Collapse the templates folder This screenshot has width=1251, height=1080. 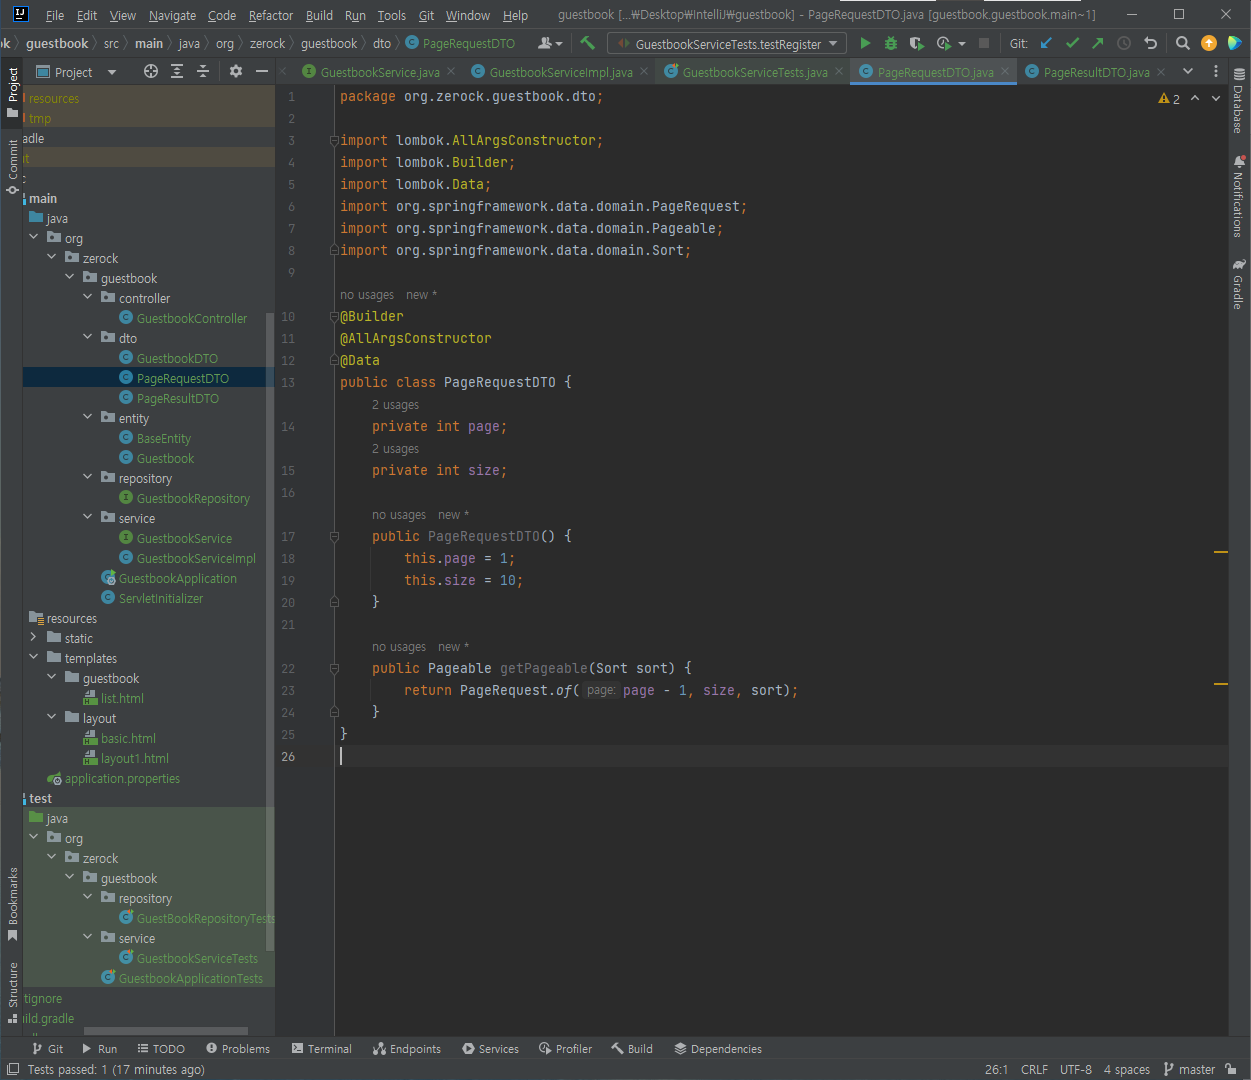coord(34,657)
